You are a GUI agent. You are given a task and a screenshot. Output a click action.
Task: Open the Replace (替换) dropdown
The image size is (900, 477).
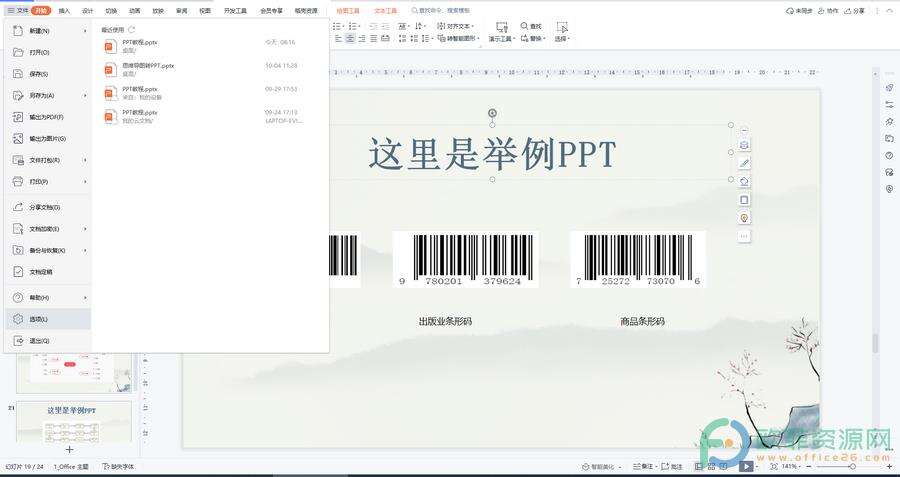tap(533, 38)
